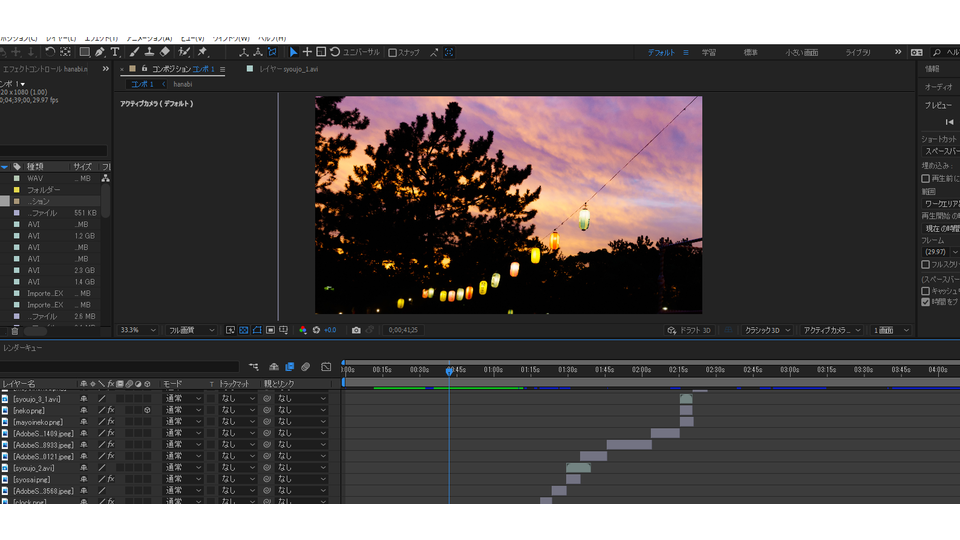Click the motion blur enable icon in timeline

pos(306,367)
